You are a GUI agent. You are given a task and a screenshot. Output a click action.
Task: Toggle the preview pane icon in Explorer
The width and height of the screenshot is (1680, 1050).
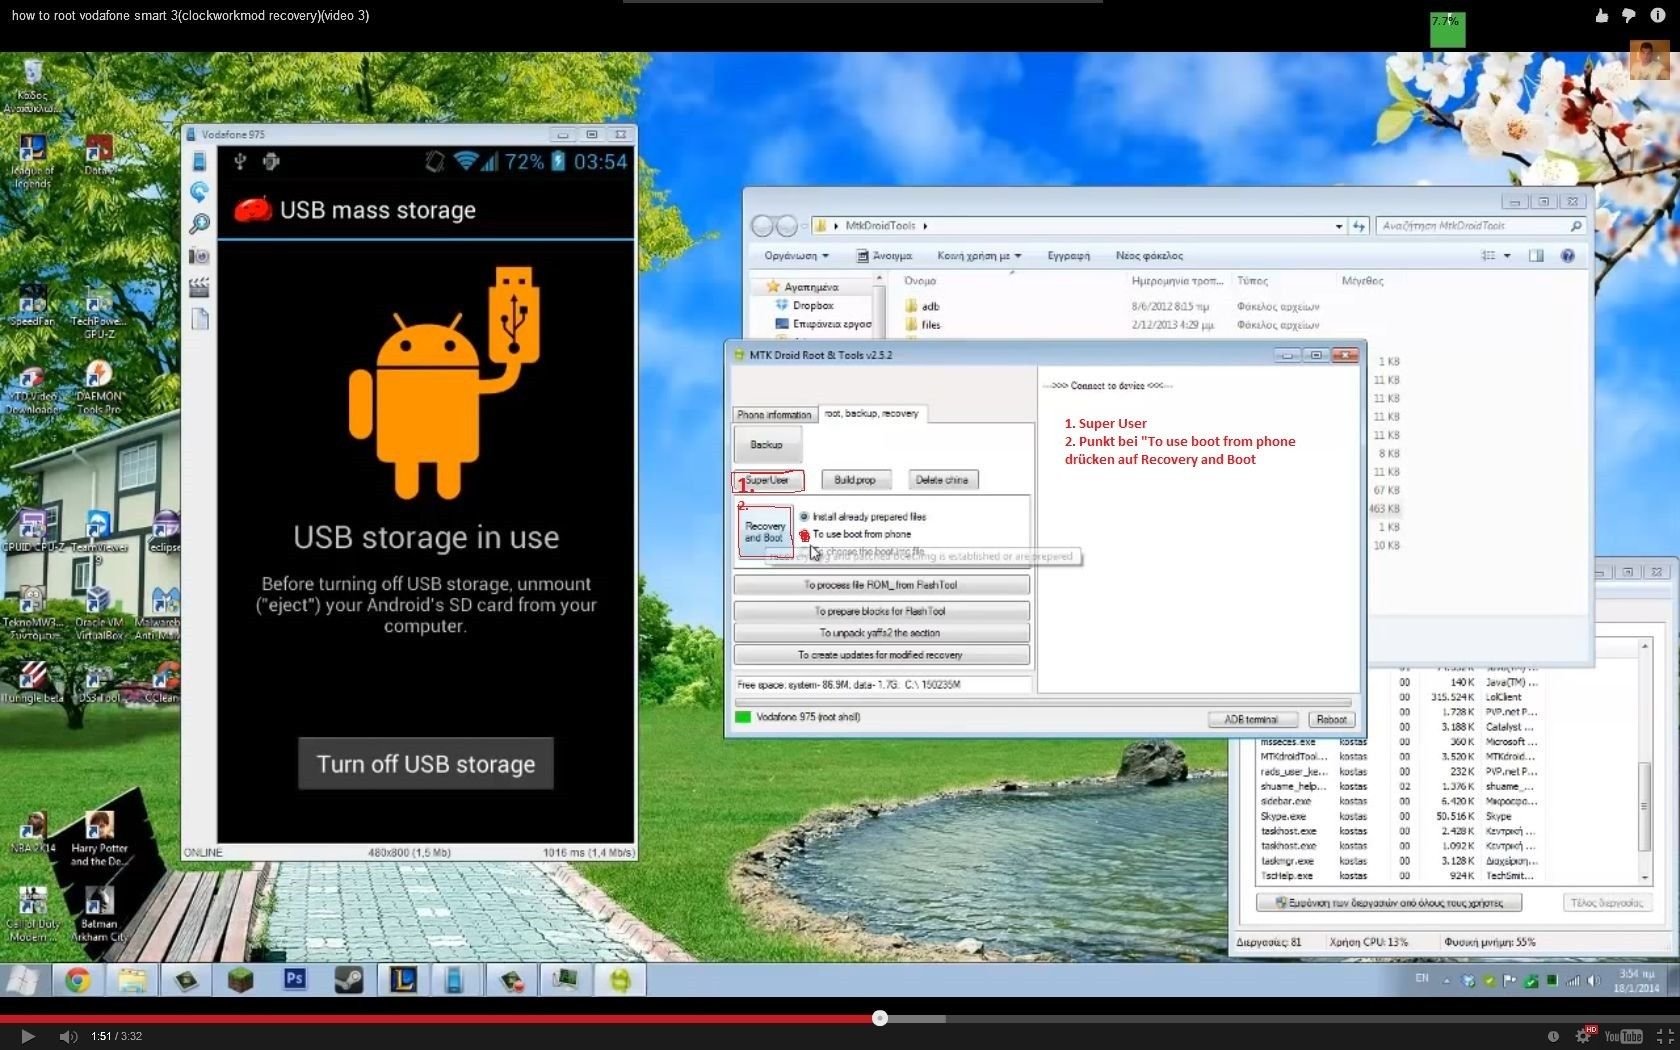click(1536, 256)
